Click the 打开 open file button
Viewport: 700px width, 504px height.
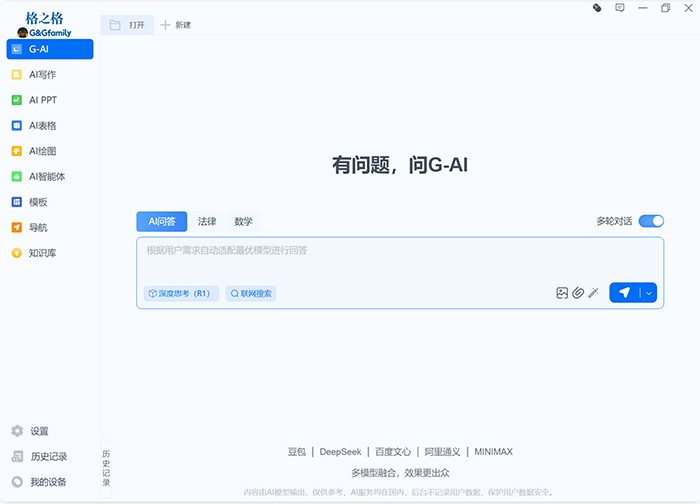pos(128,25)
